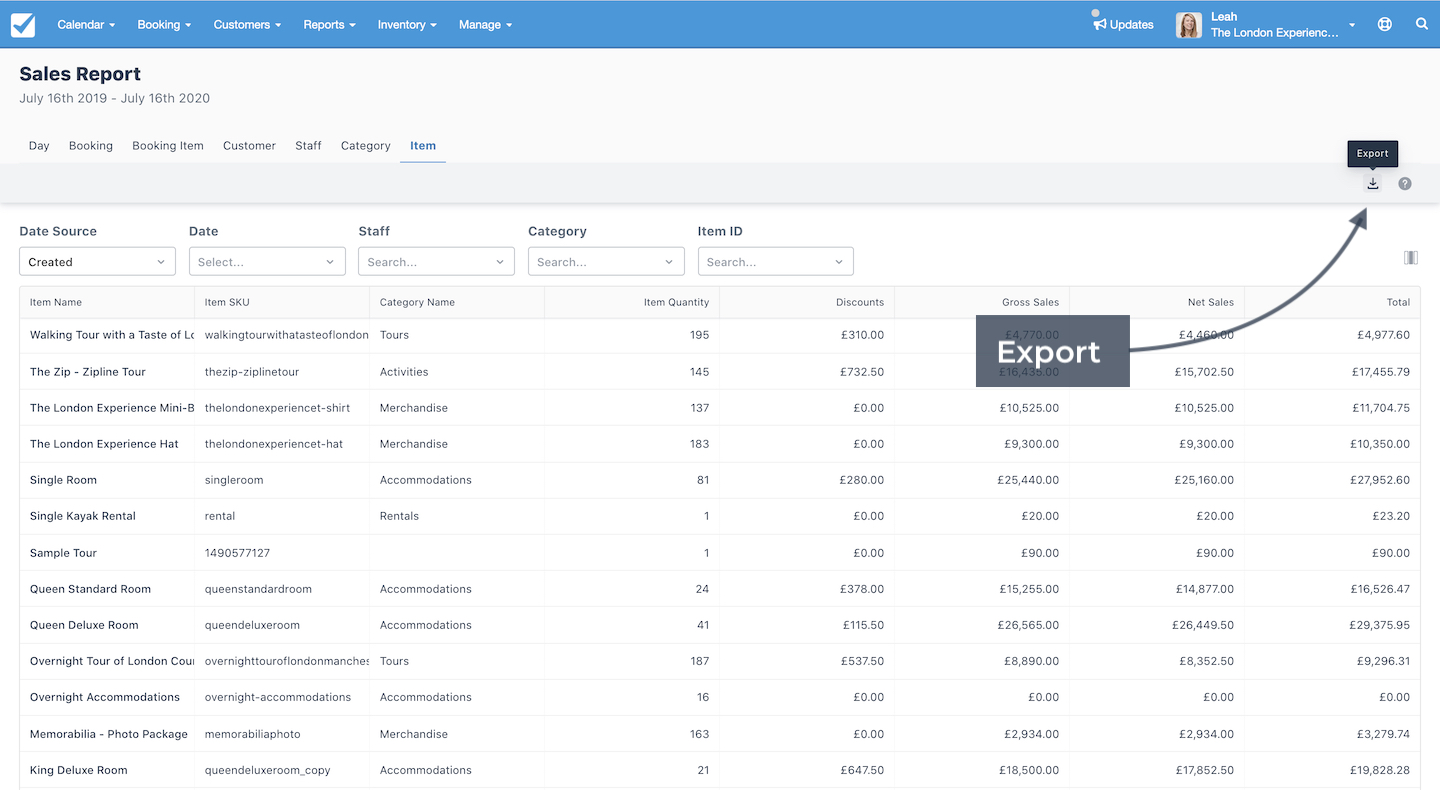The image size is (1440, 790).
Task: Click Walking Tour with a Taste item name
Action: coord(112,335)
